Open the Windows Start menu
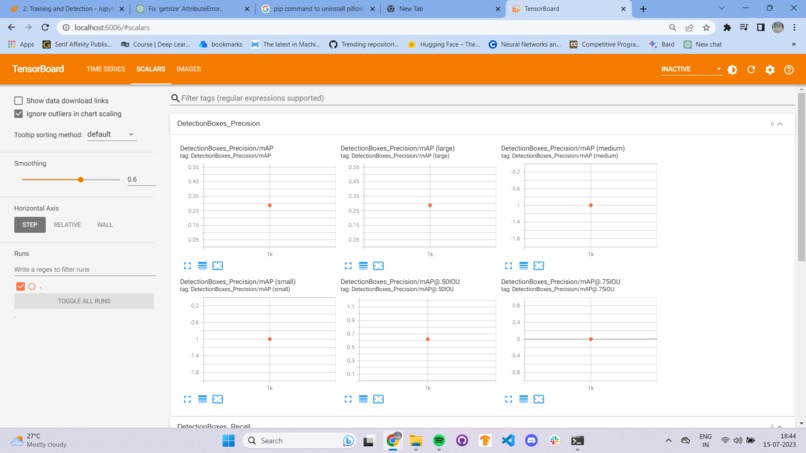 coord(228,441)
